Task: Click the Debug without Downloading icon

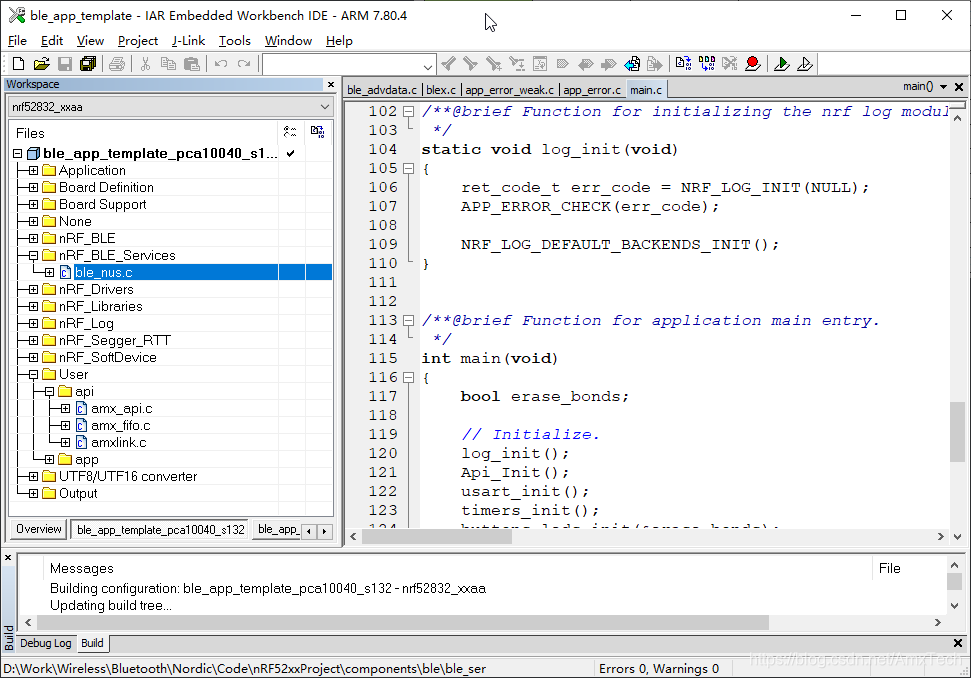Action: [804, 64]
